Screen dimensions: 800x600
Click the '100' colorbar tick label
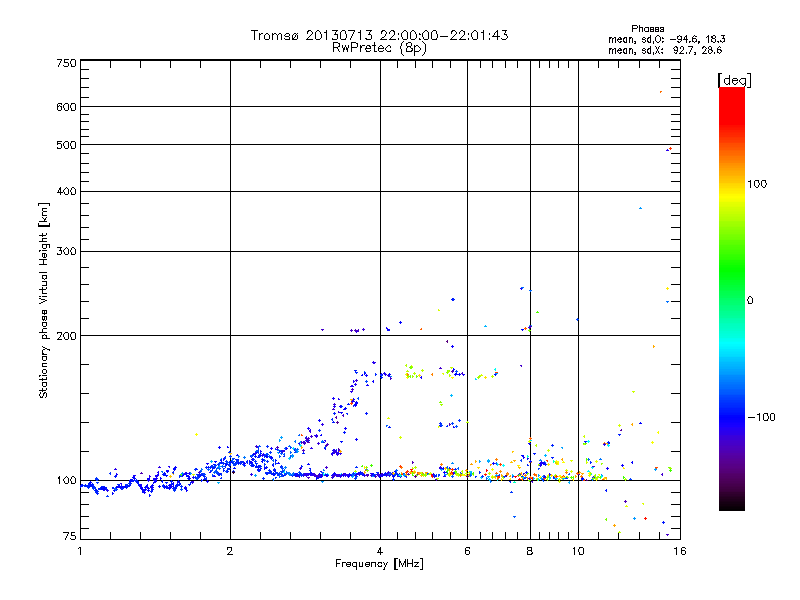pyautogui.click(x=757, y=184)
